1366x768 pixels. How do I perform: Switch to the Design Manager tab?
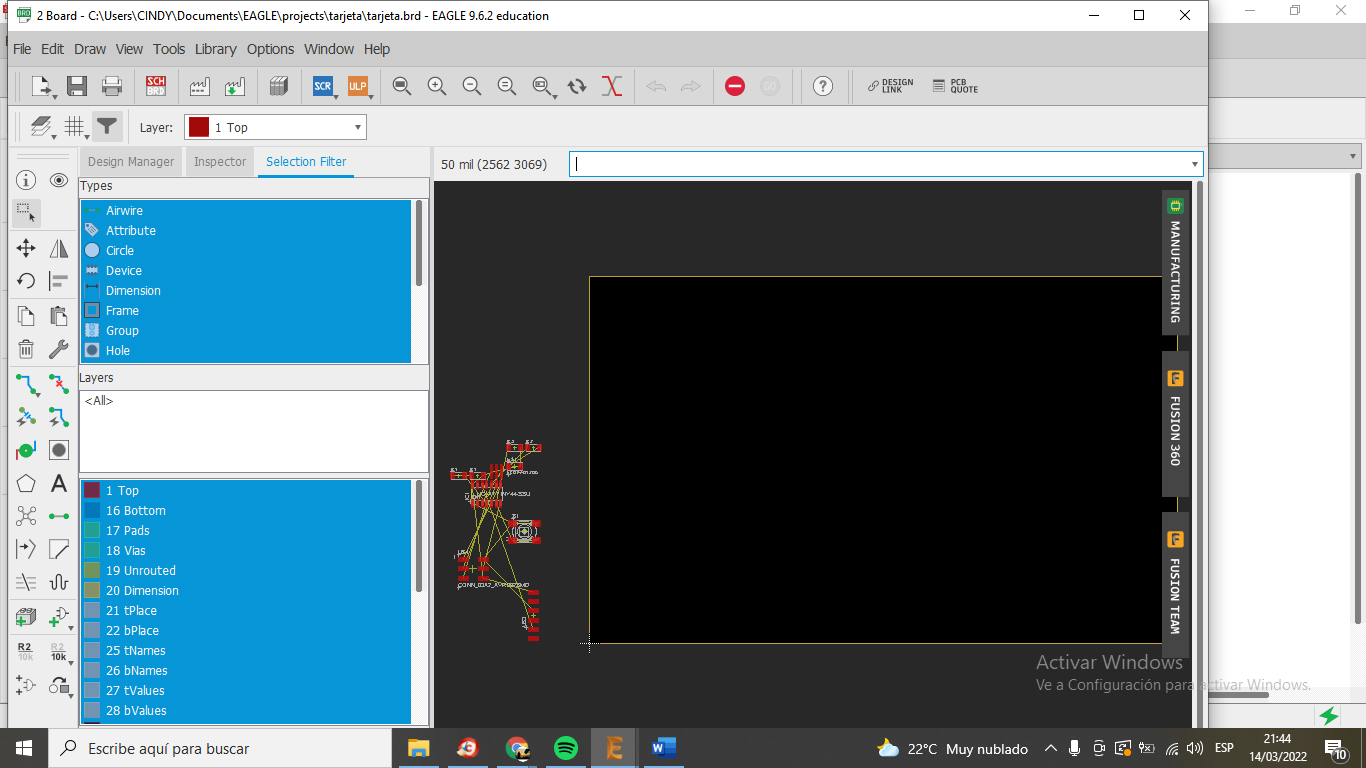pos(130,162)
